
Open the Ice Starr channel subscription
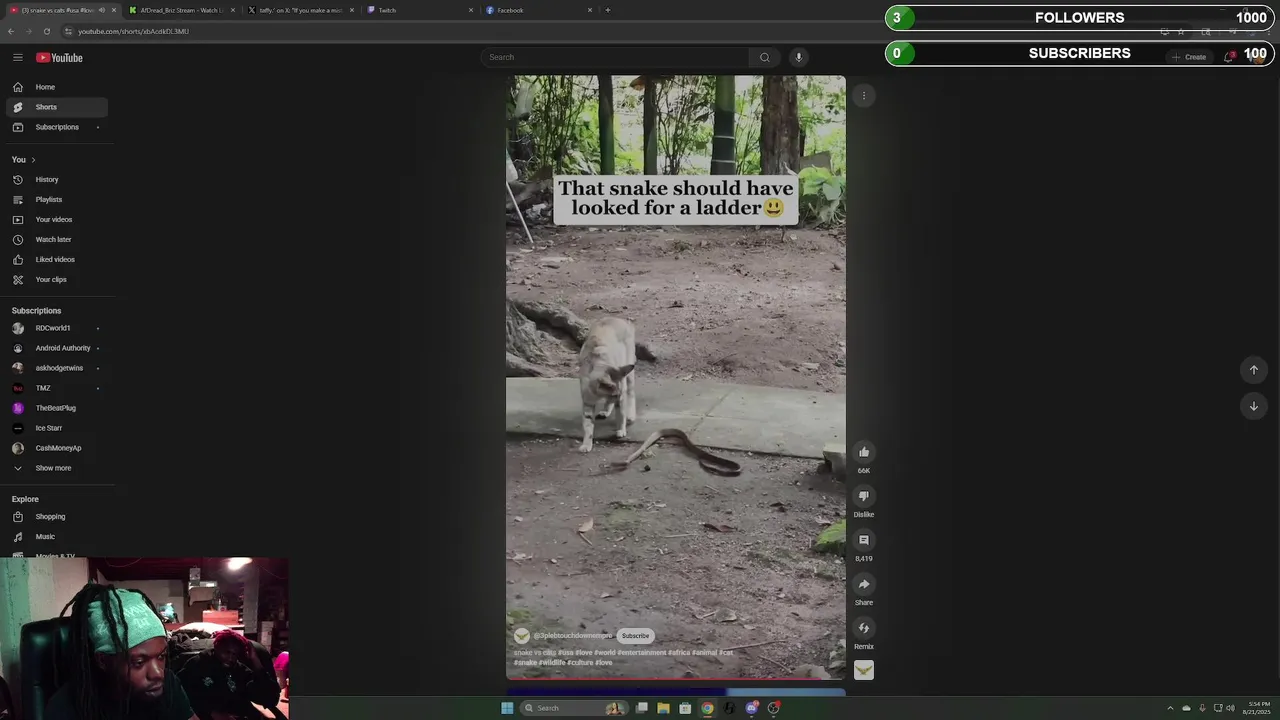57,428
